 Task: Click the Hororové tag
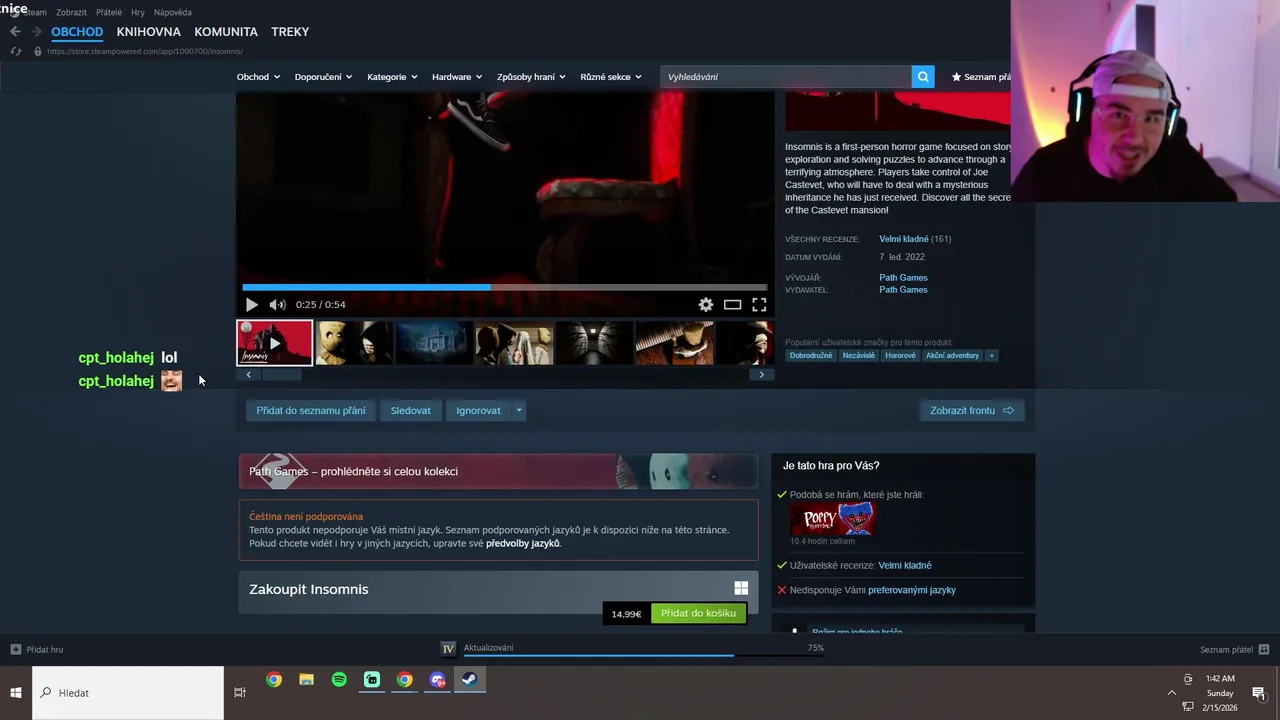point(900,355)
